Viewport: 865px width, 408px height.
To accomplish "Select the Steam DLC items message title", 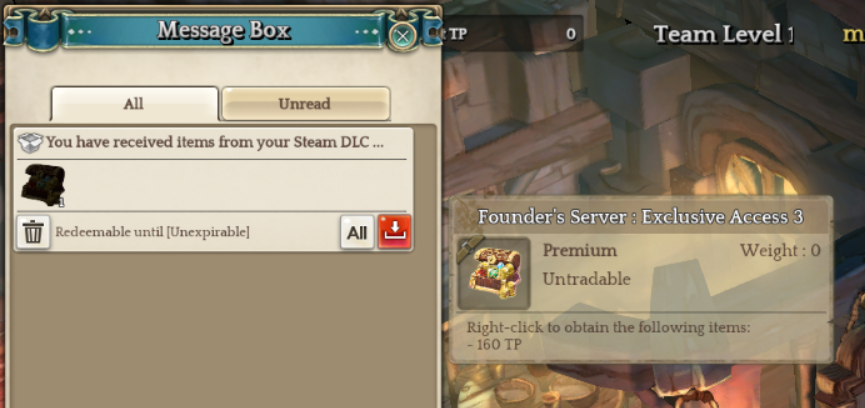I will tap(215, 142).
